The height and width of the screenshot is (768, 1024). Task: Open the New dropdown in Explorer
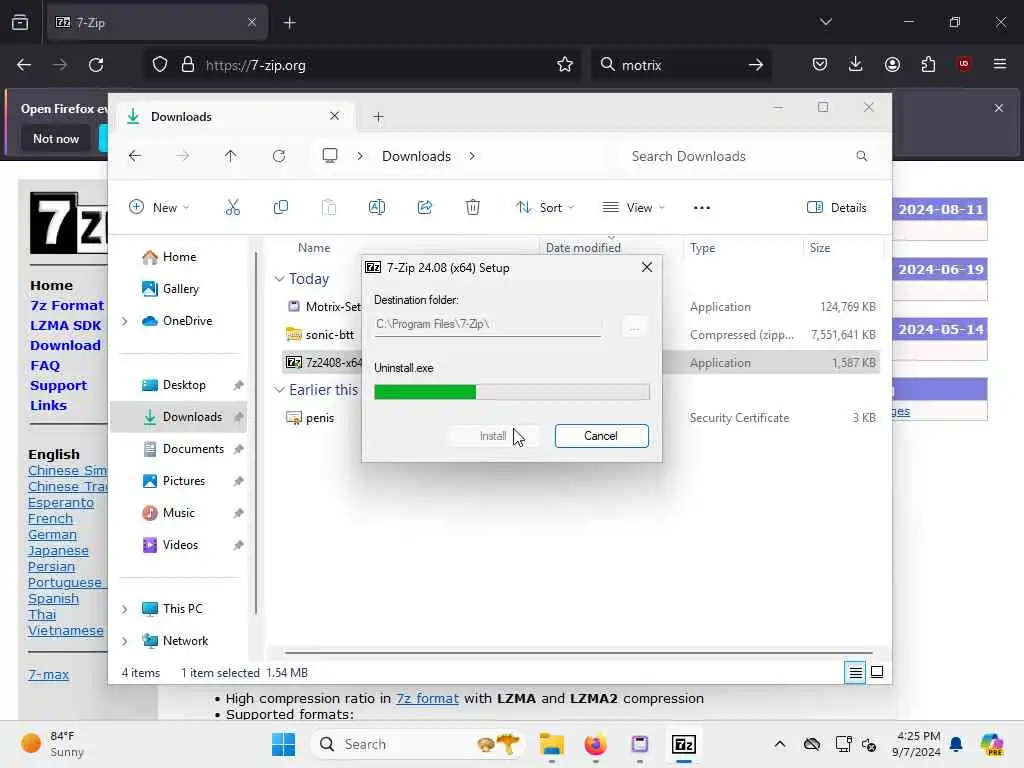point(159,208)
